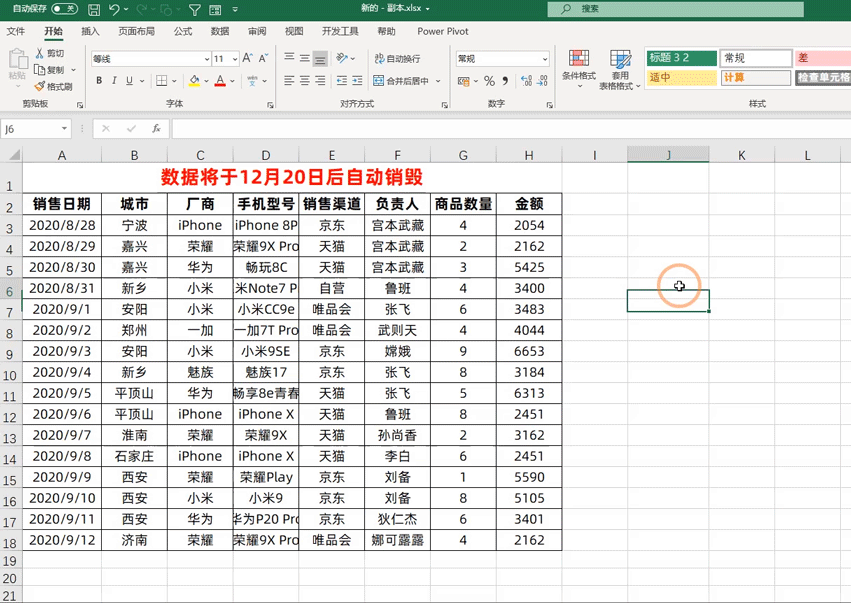The width and height of the screenshot is (851, 603).
Task: Apply the 常规 cell style
Action: click(x=755, y=58)
